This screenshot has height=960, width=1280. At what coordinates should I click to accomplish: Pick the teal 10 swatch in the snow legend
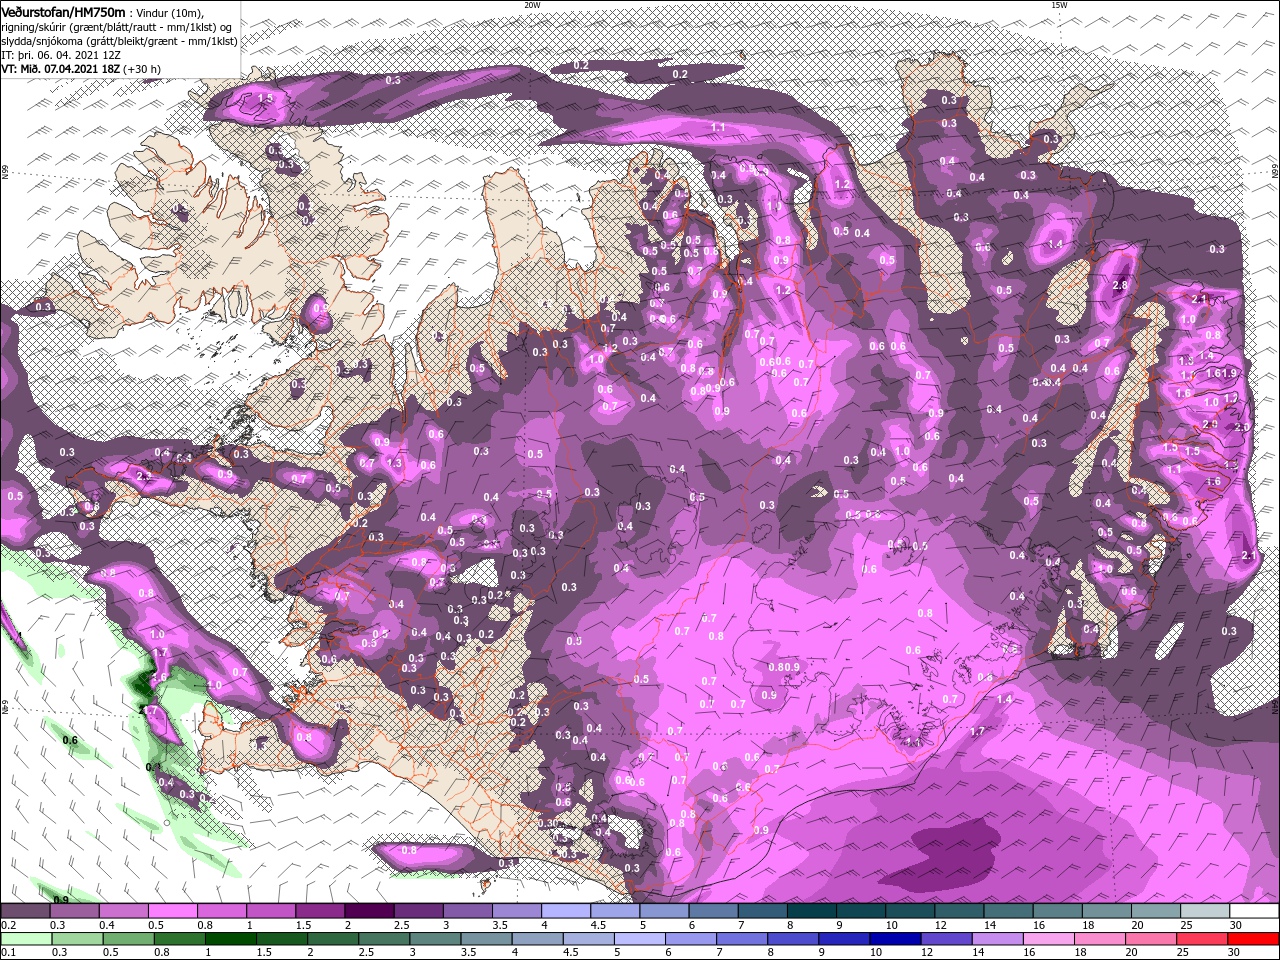[910, 910]
